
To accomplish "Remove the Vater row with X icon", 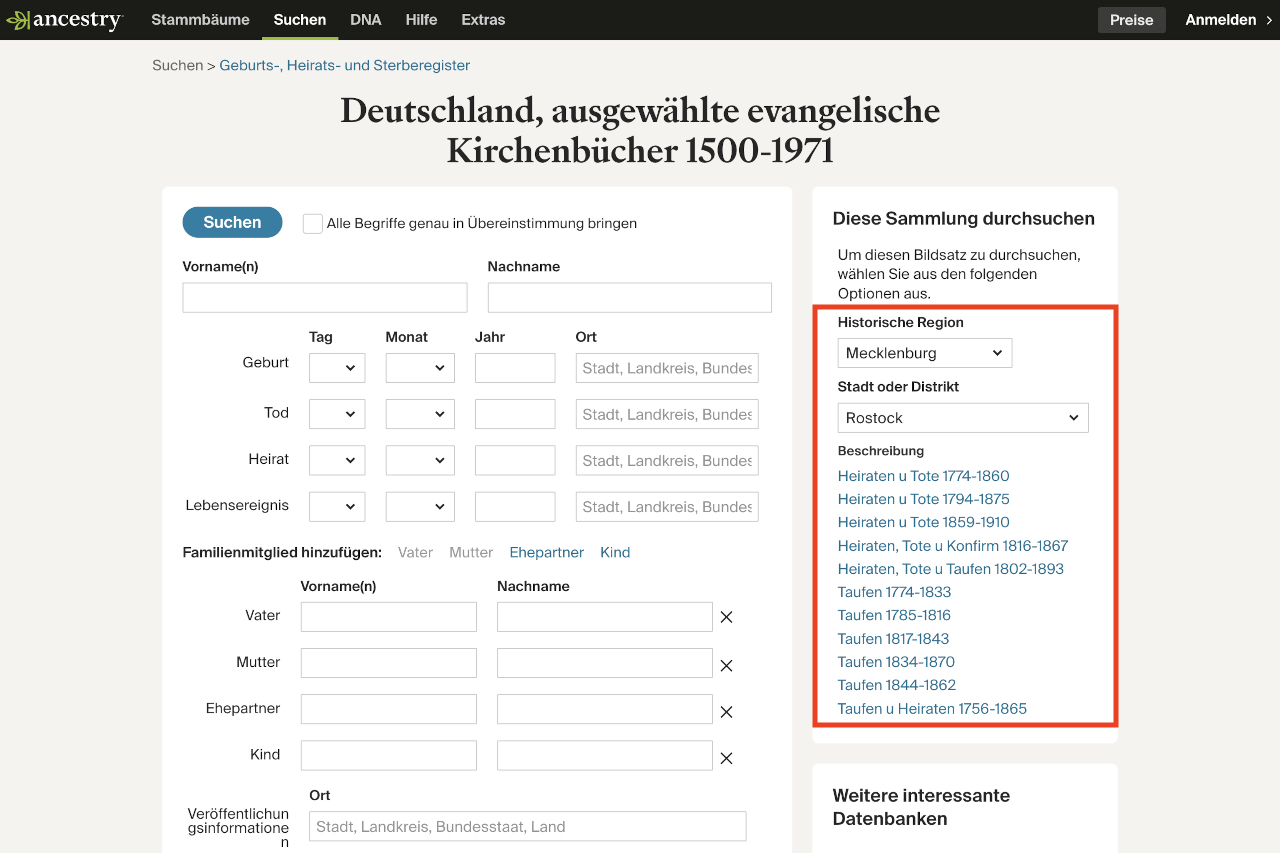I will [727, 617].
